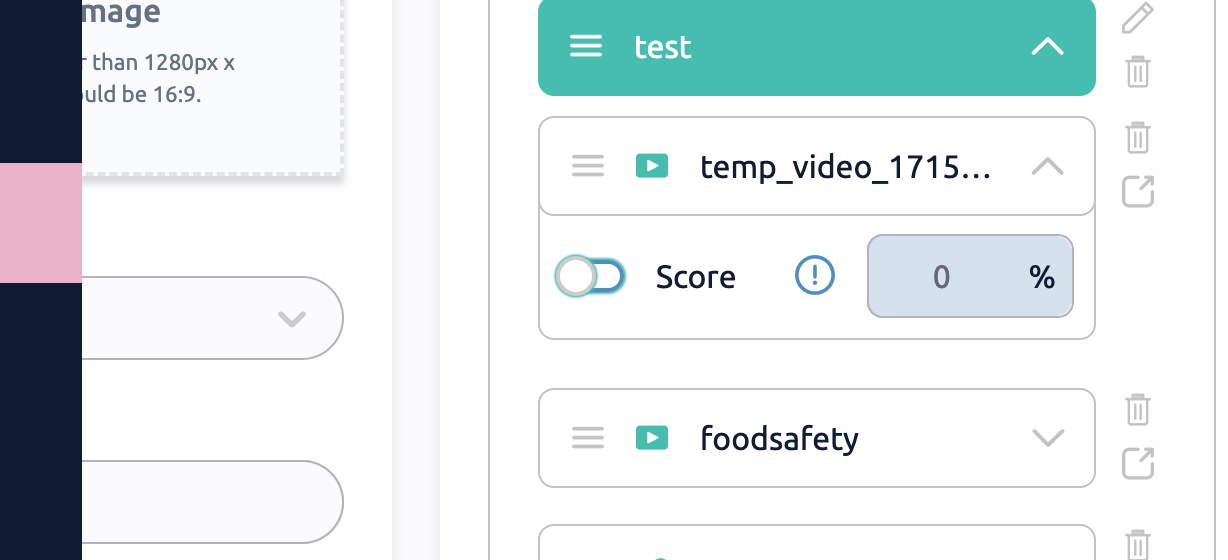Open temp_video item in new window icon

pos(1137,191)
